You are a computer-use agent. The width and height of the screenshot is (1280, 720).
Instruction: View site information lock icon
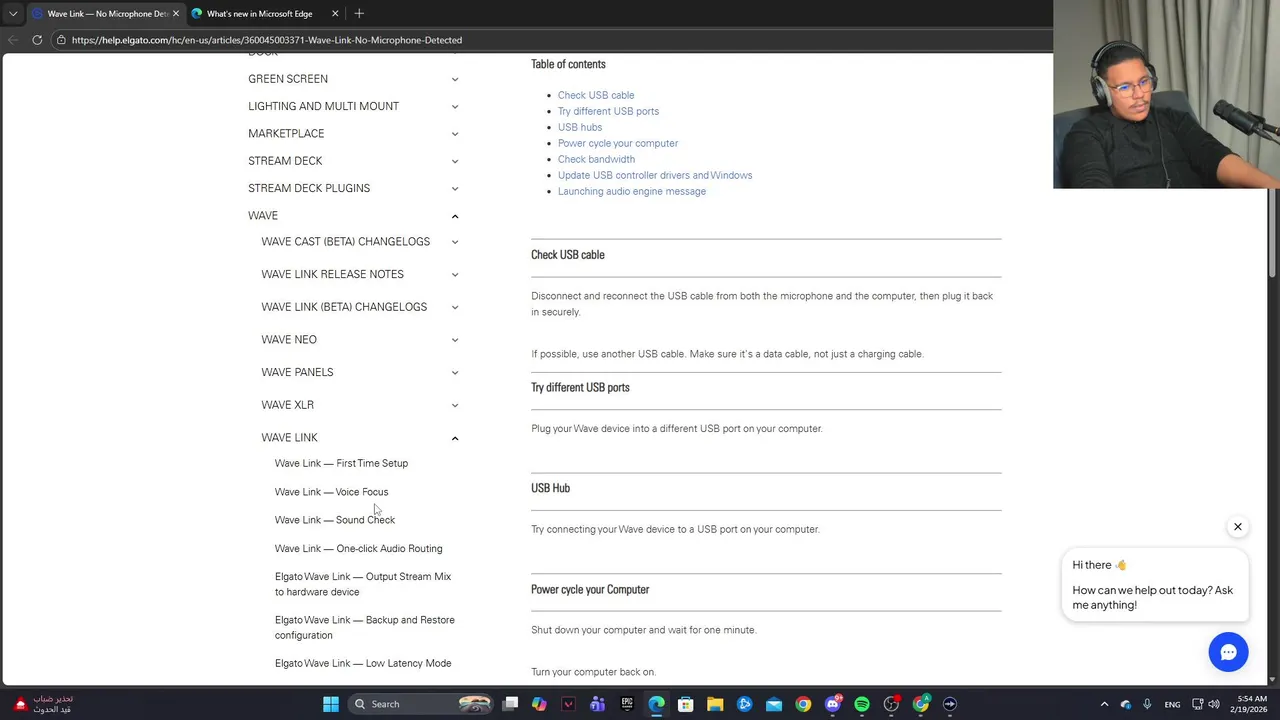coord(61,40)
